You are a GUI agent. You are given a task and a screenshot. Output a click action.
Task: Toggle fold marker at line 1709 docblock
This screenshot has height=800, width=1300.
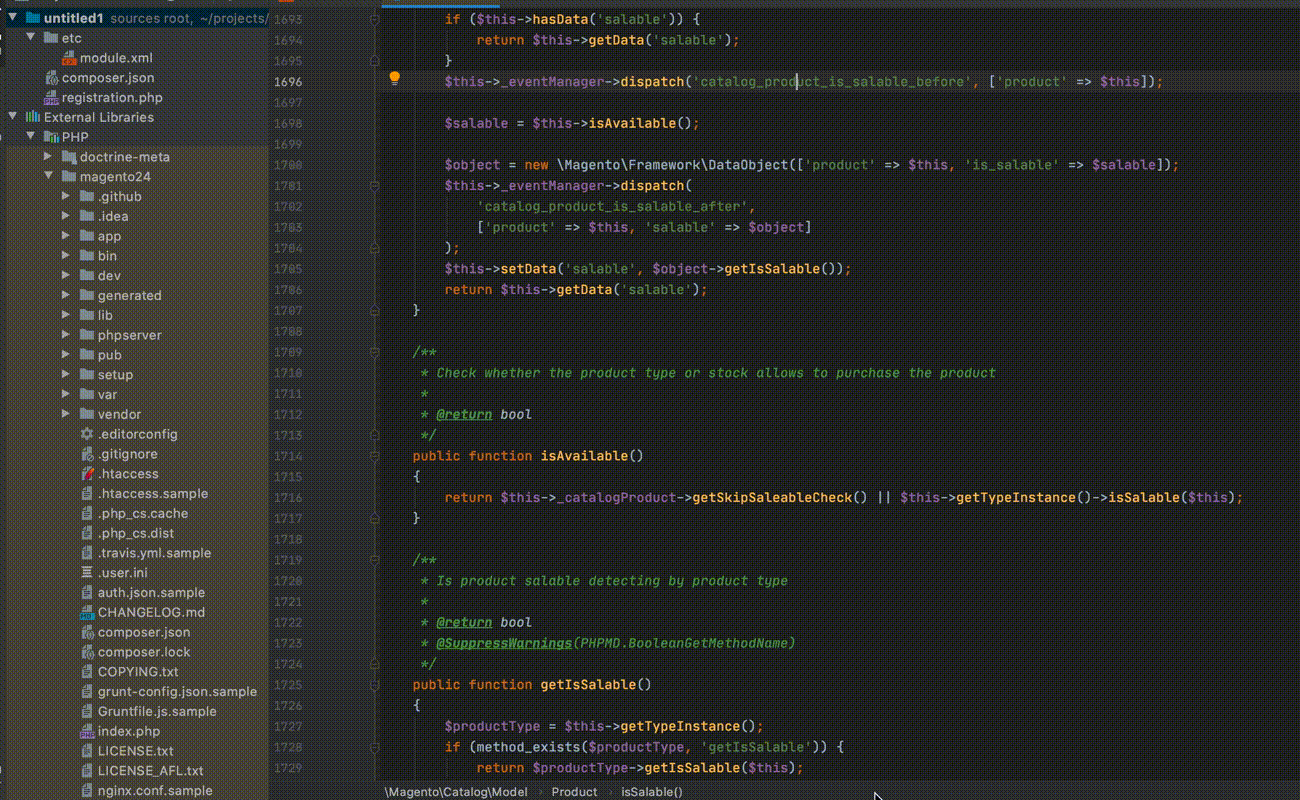click(374, 352)
